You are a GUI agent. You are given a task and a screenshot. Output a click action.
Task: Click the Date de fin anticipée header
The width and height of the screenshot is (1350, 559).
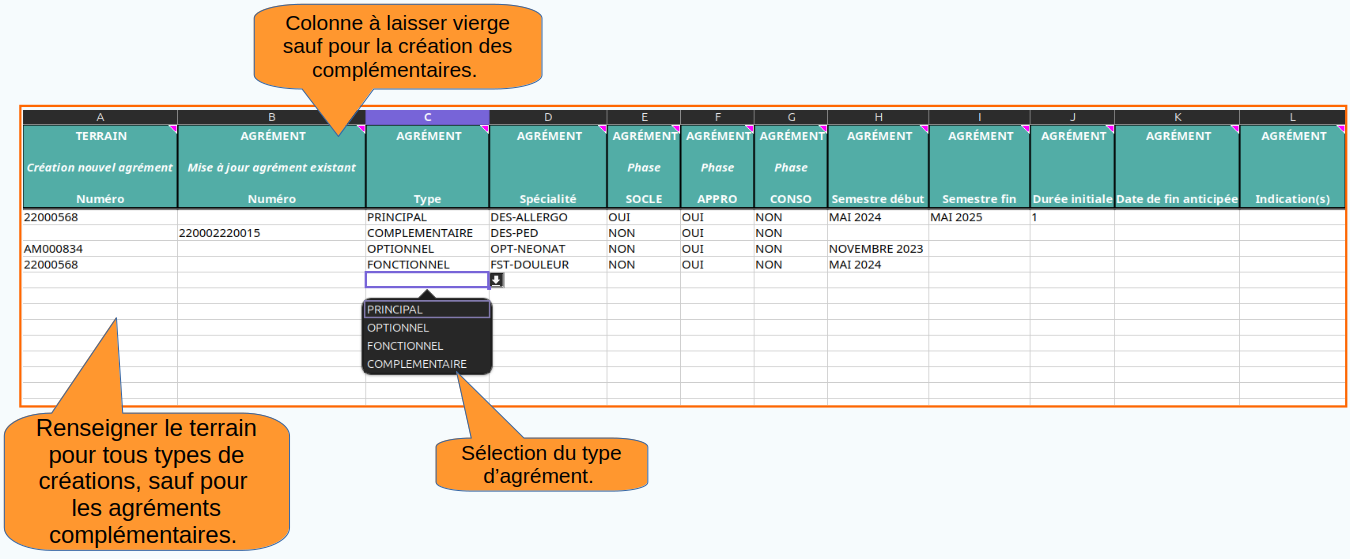click(x=1177, y=199)
